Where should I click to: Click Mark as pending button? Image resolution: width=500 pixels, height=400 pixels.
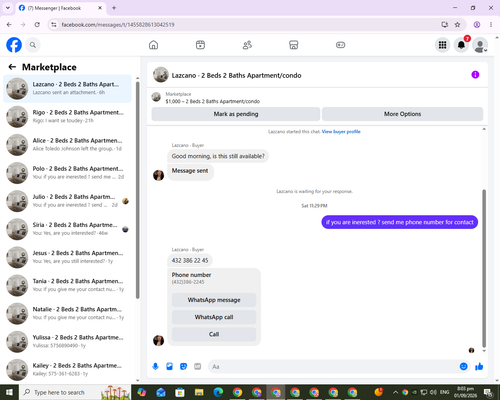236,114
